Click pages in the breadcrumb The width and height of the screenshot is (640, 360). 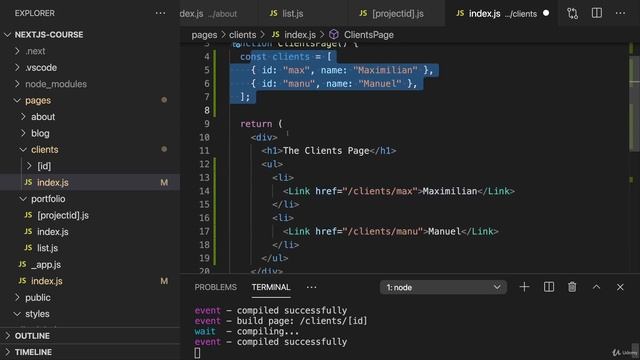tap(204, 35)
